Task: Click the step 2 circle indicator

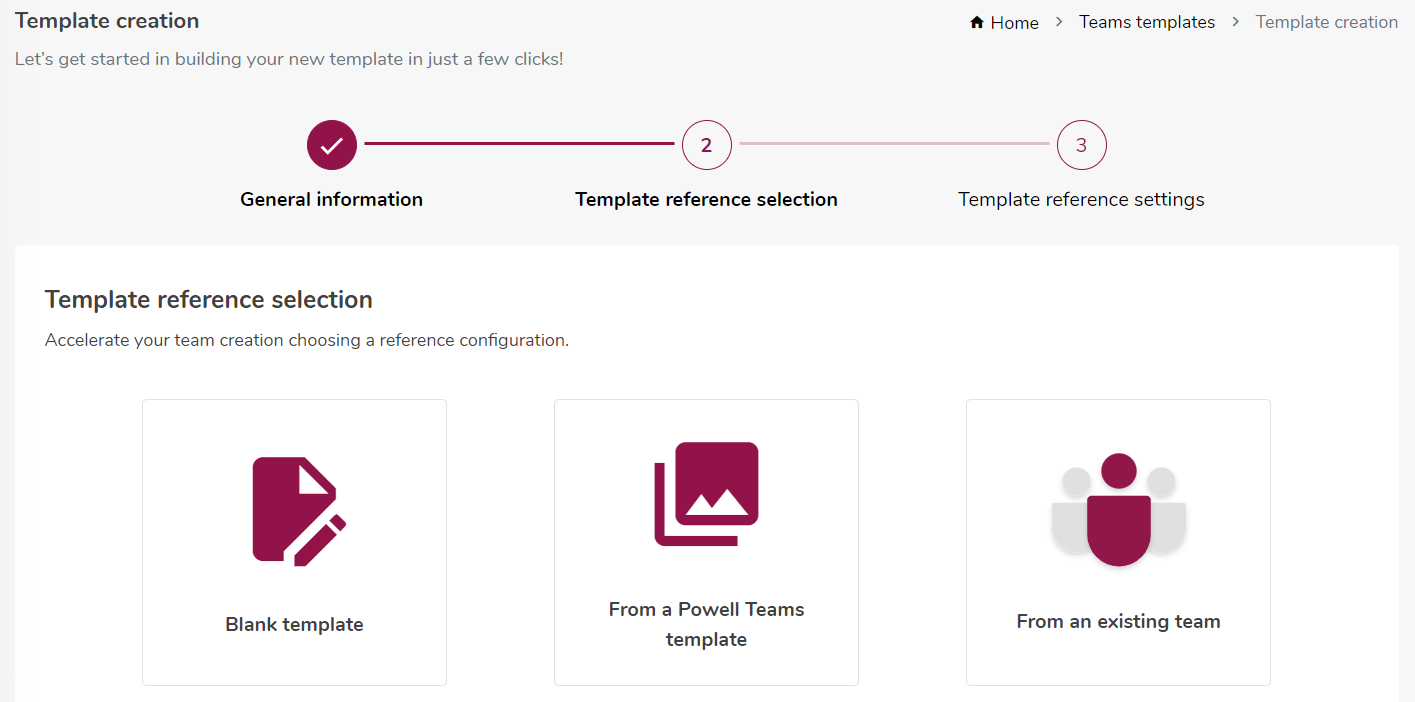Action: 706,144
